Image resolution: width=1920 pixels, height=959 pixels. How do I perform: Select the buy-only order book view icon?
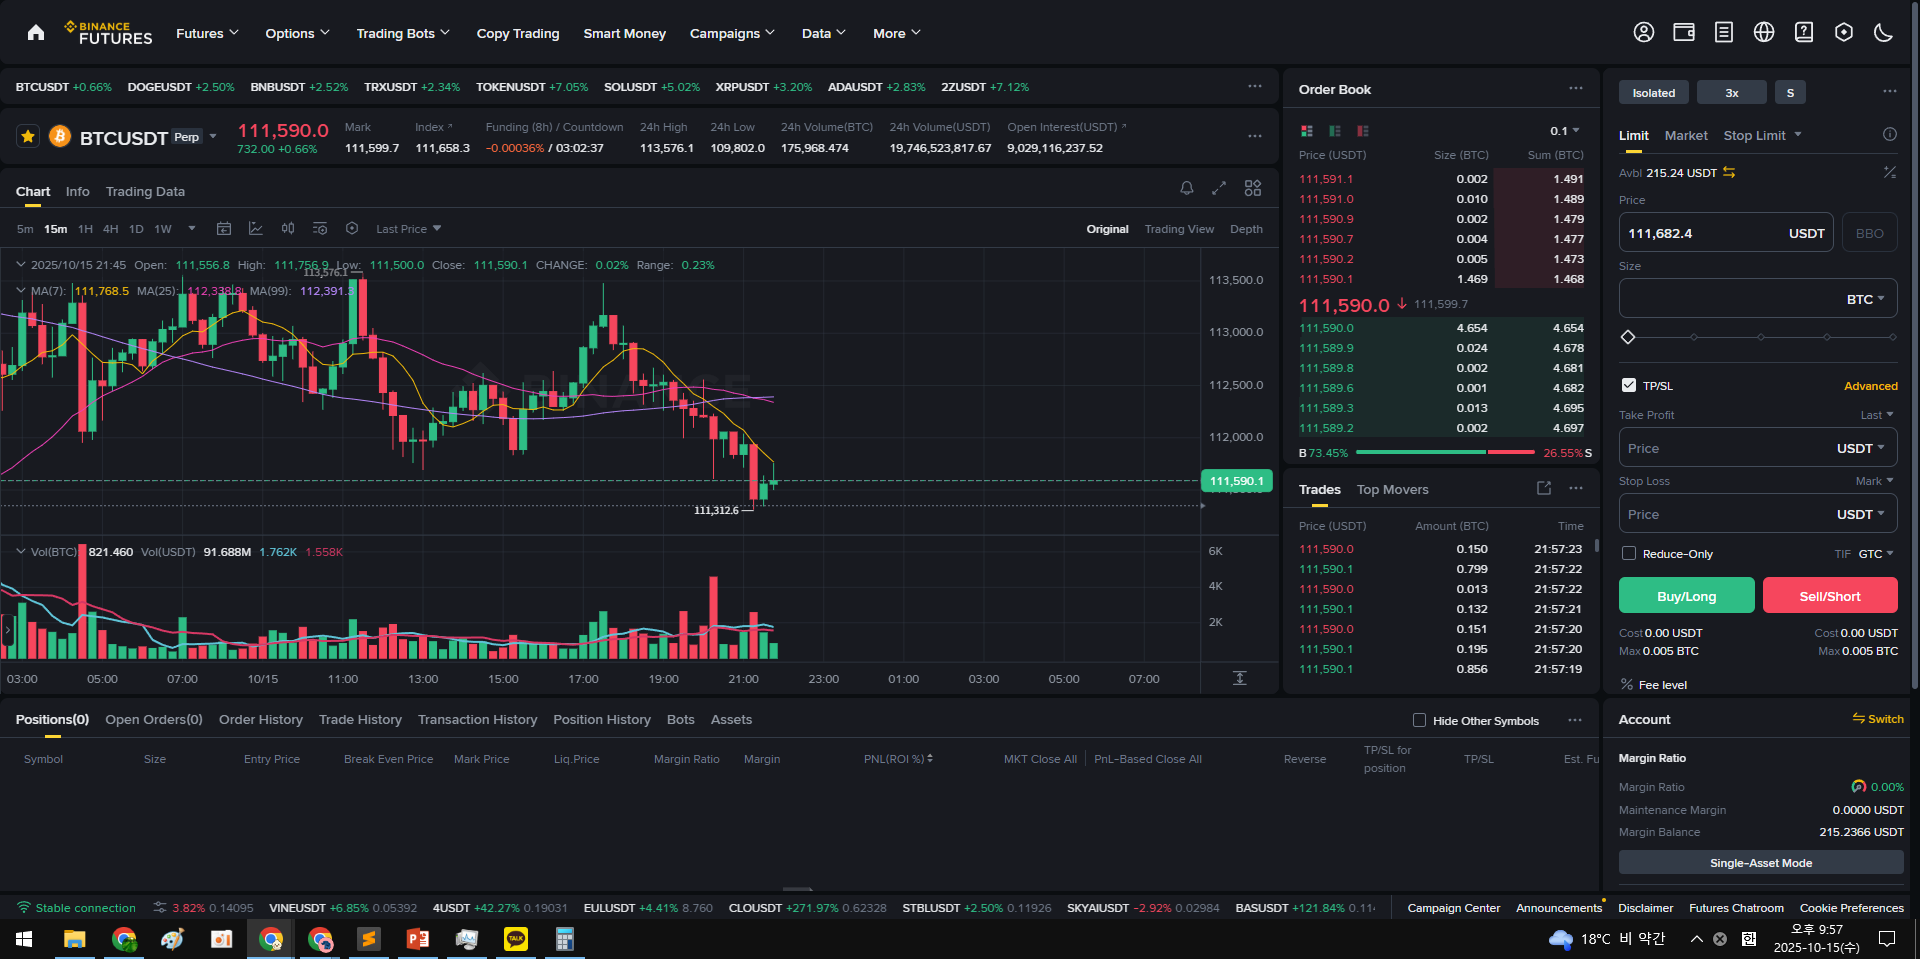click(1335, 131)
